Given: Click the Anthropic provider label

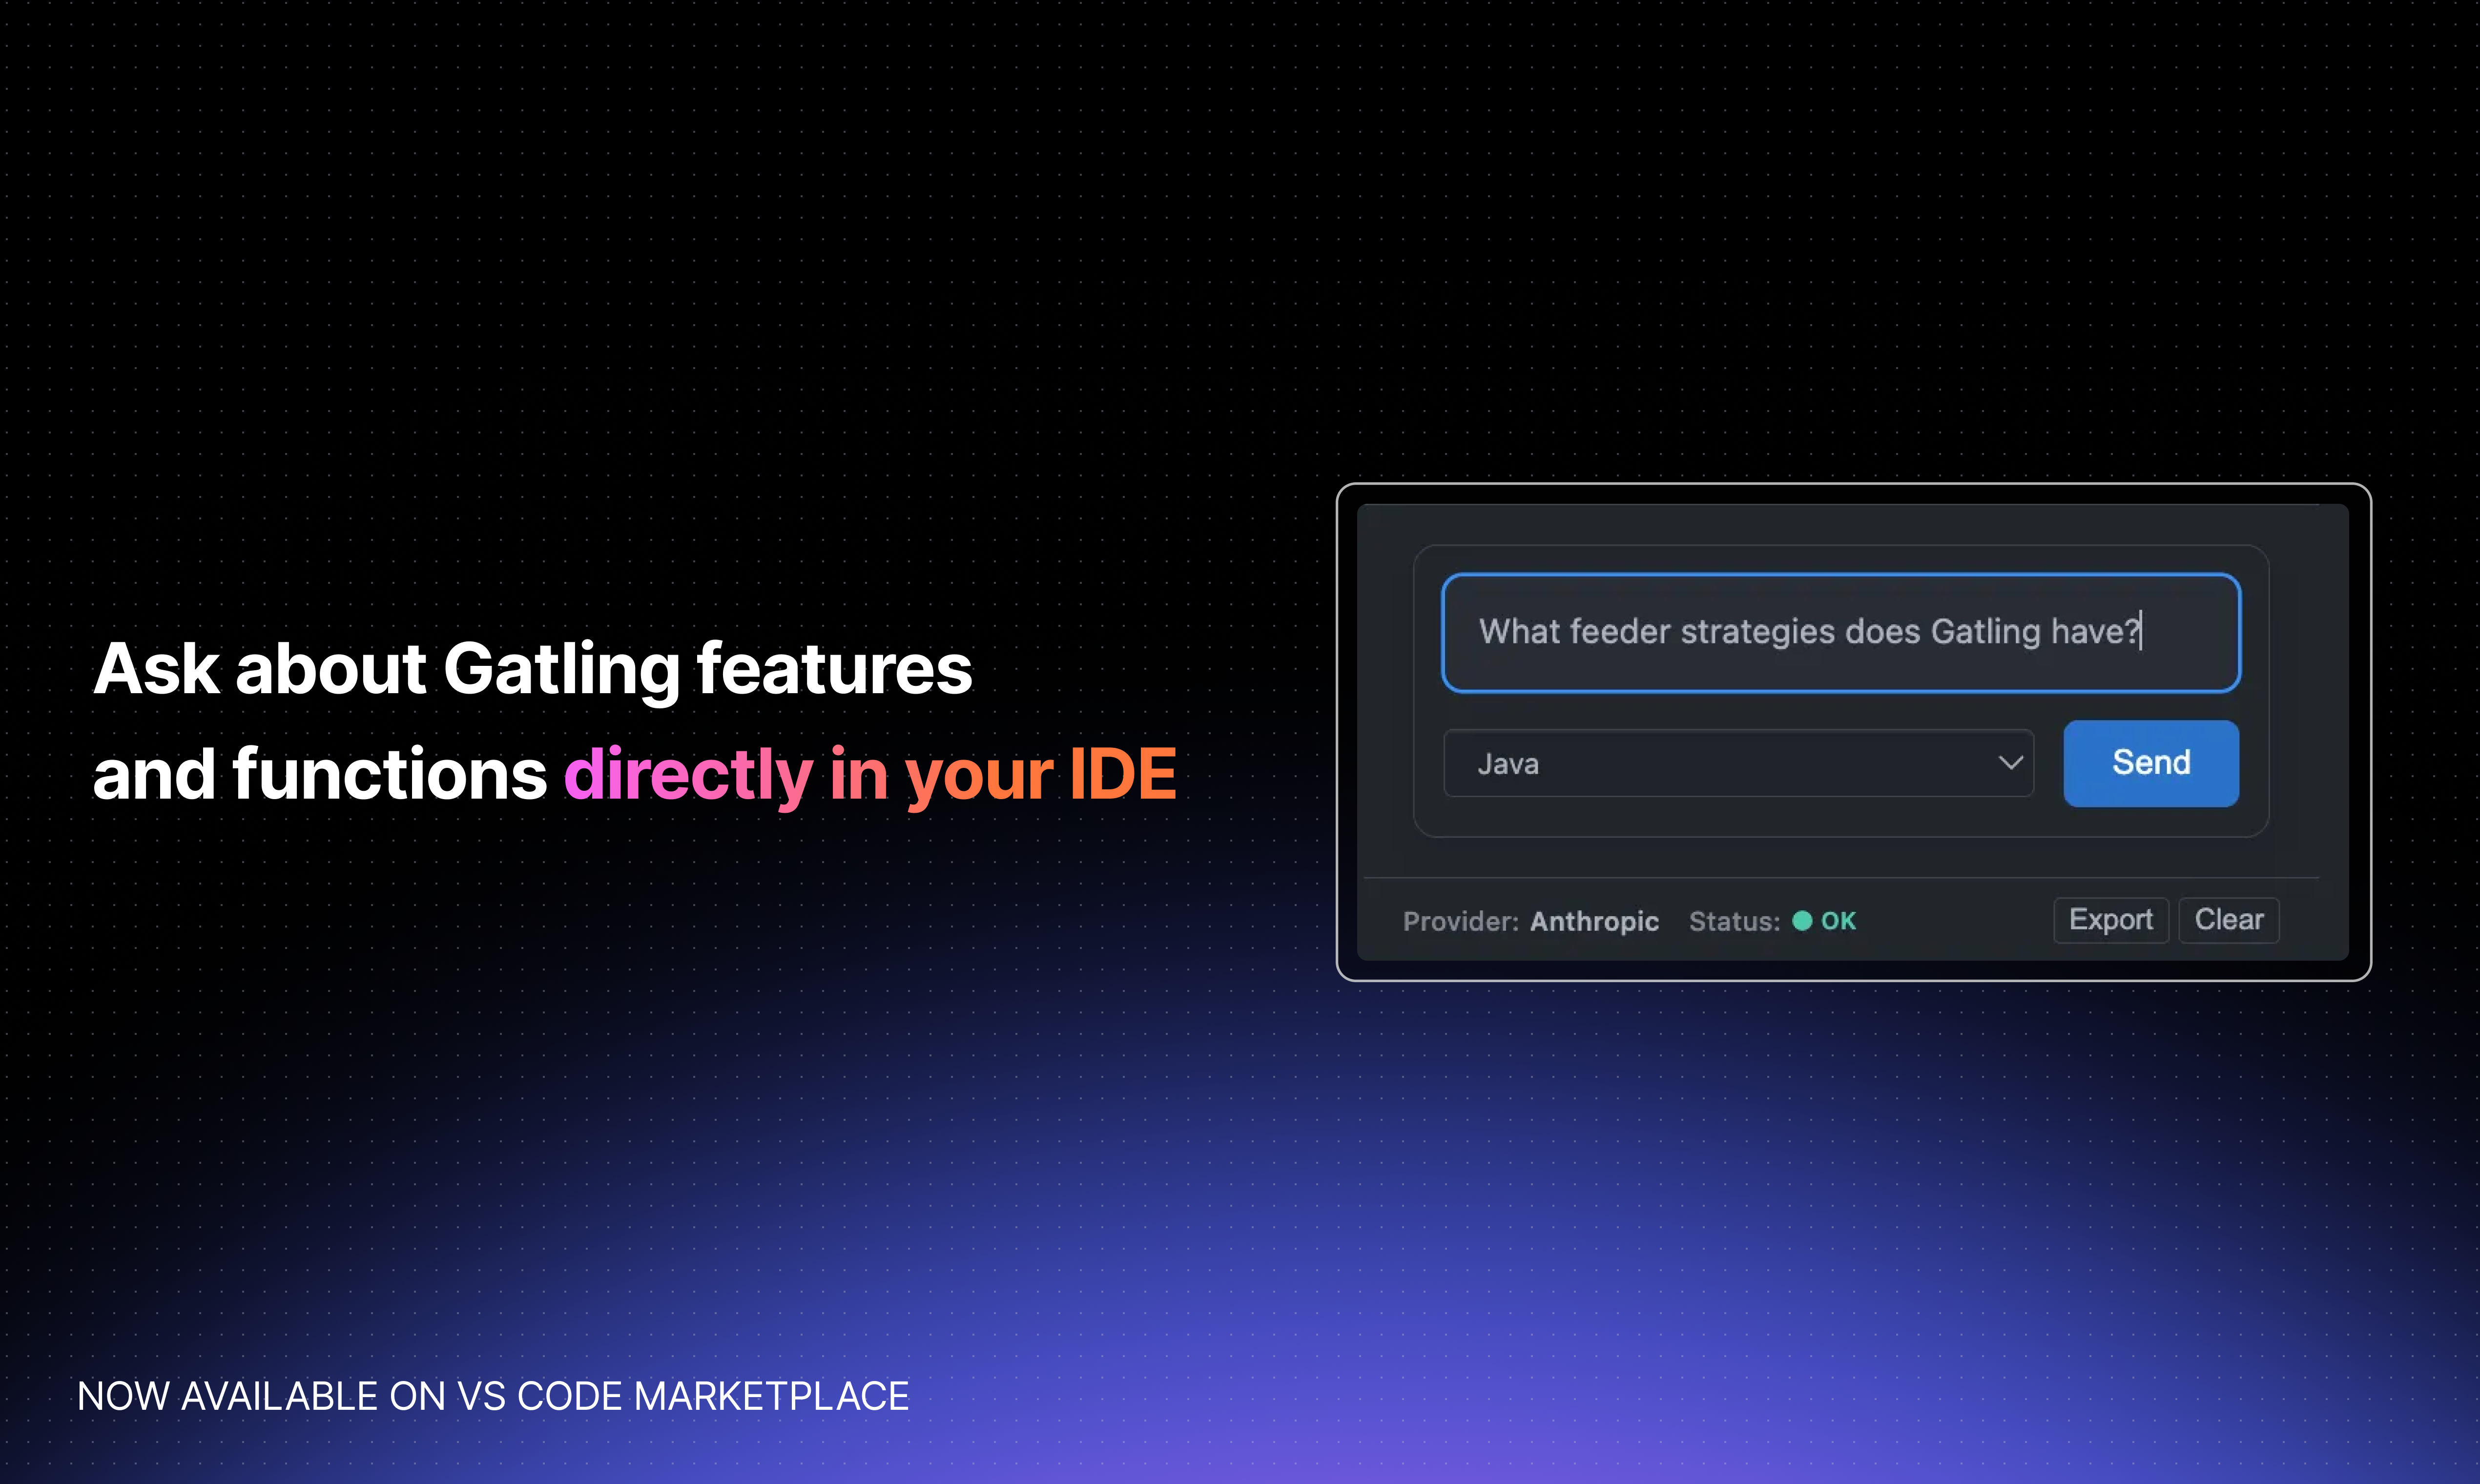Looking at the screenshot, I should [x=1594, y=921].
